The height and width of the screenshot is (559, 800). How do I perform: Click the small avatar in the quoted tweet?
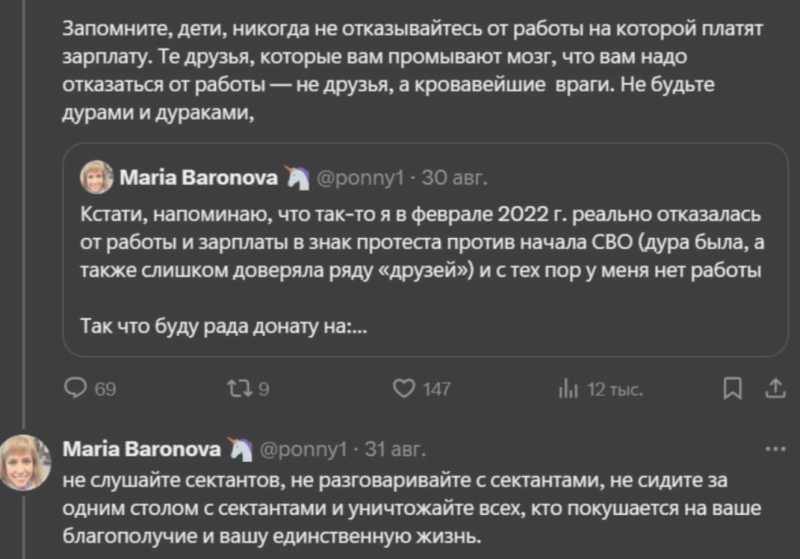click(96, 178)
